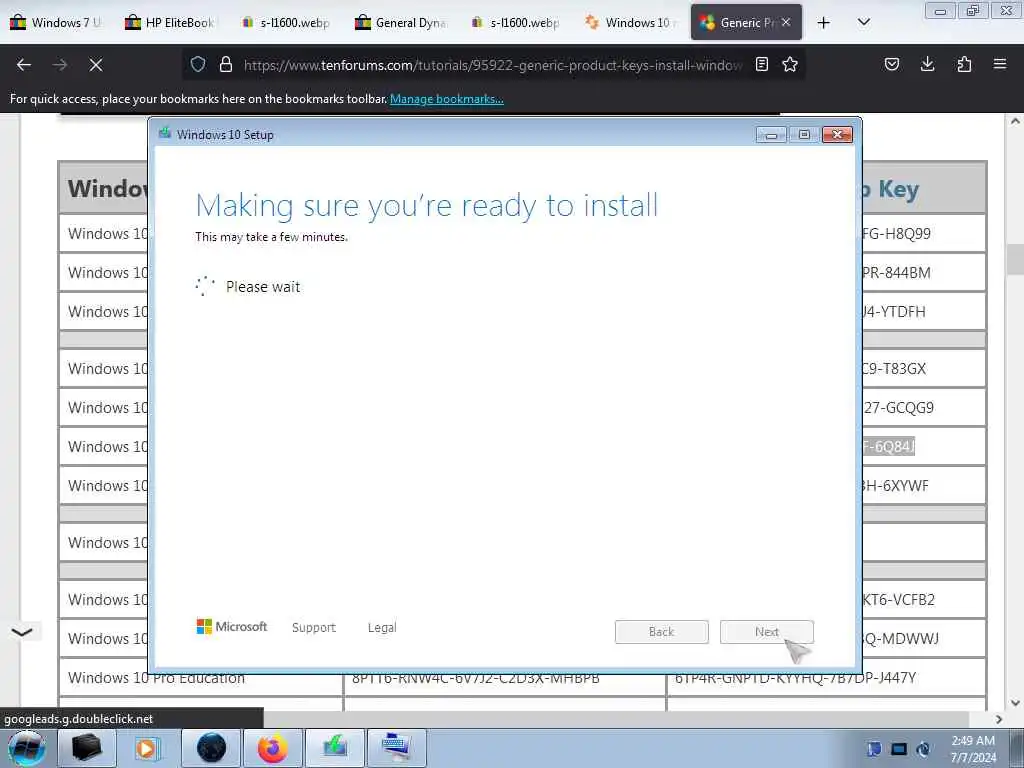This screenshot has height=768, width=1024.
Task: Click the page scroll up arrow
Action: click(1015, 121)
